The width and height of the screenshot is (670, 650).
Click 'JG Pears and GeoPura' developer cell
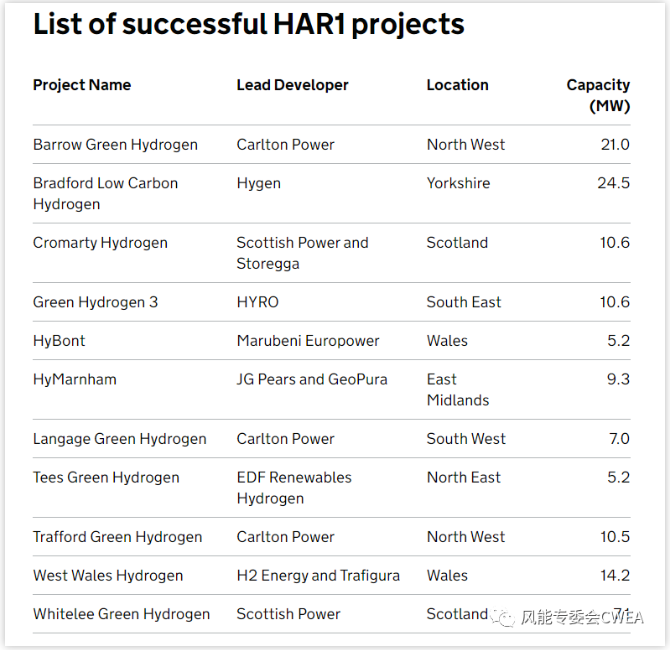(x=312, y=379)
